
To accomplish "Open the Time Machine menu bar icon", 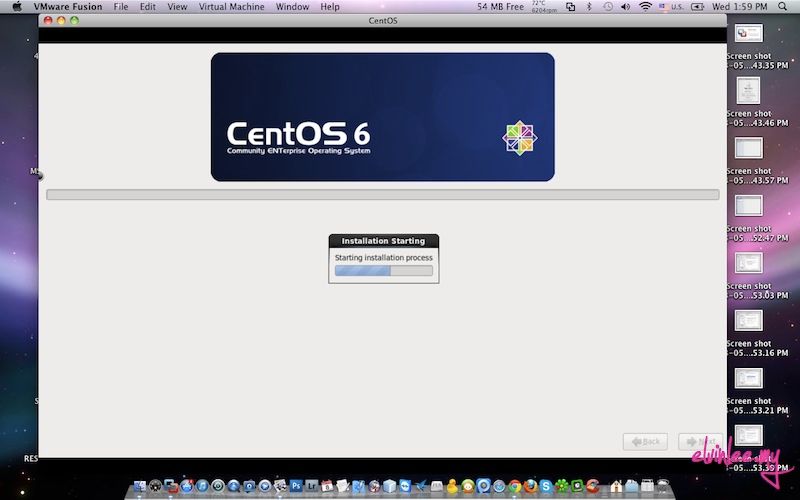I will coord(608,7).
